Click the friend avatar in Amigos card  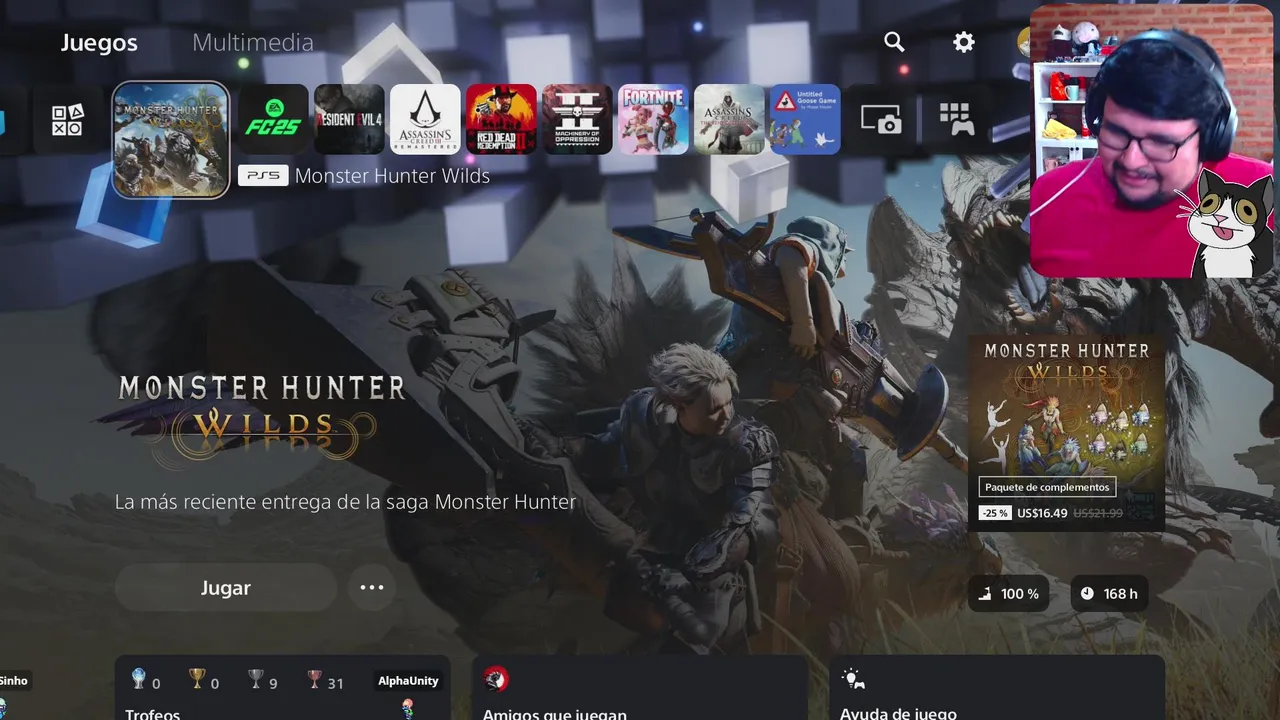495,680
